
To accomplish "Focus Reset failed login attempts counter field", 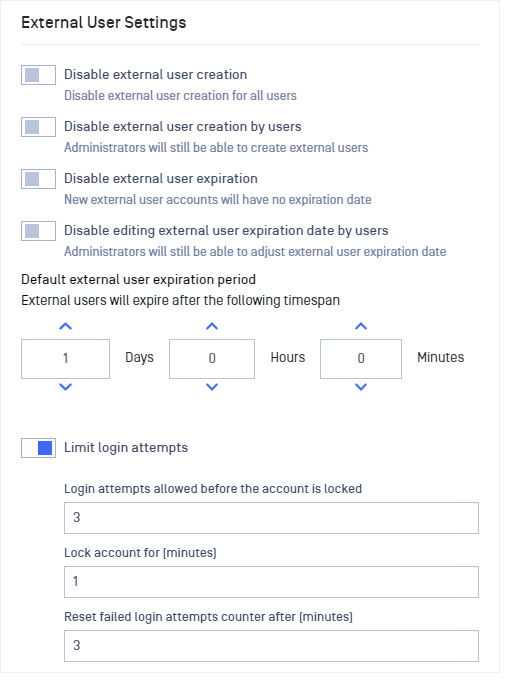I will click(271, 646).
